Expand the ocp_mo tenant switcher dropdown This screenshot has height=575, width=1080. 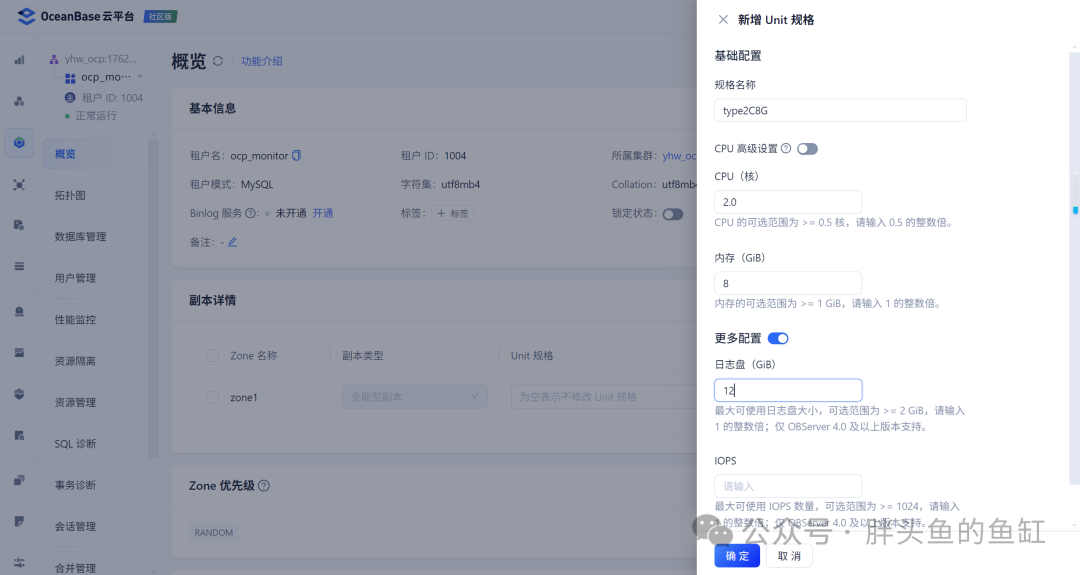pos(141,77)
